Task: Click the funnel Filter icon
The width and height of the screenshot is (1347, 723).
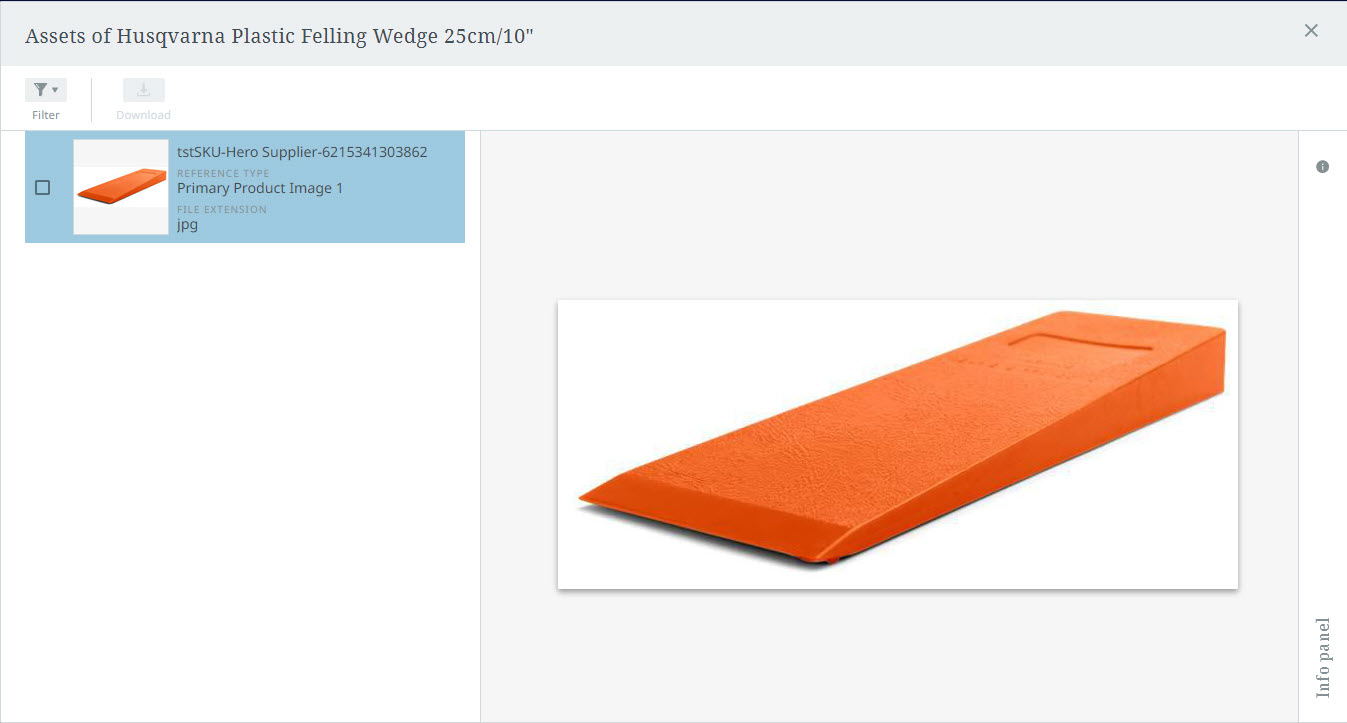Action: click(40, 90)
